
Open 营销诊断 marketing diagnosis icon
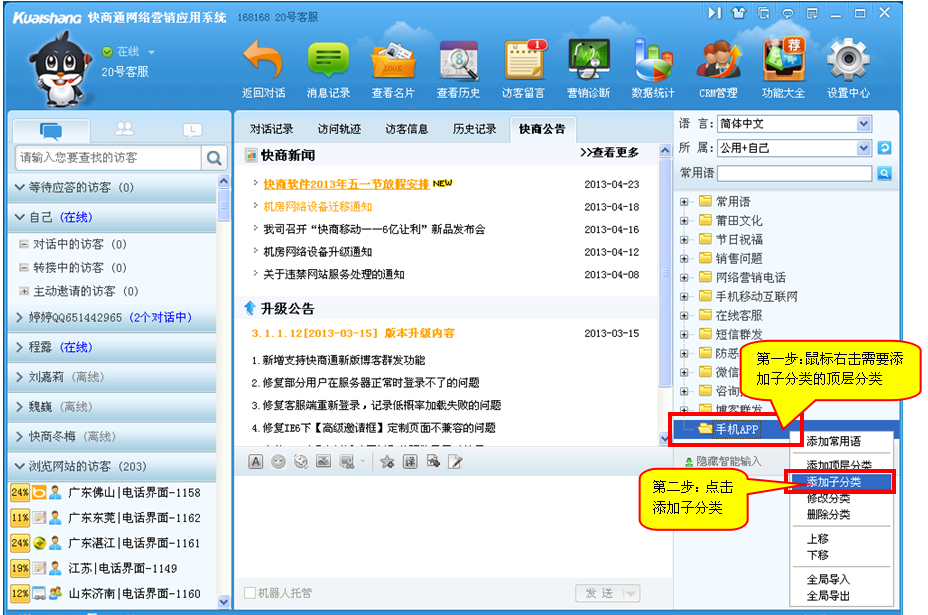(589, 62)
